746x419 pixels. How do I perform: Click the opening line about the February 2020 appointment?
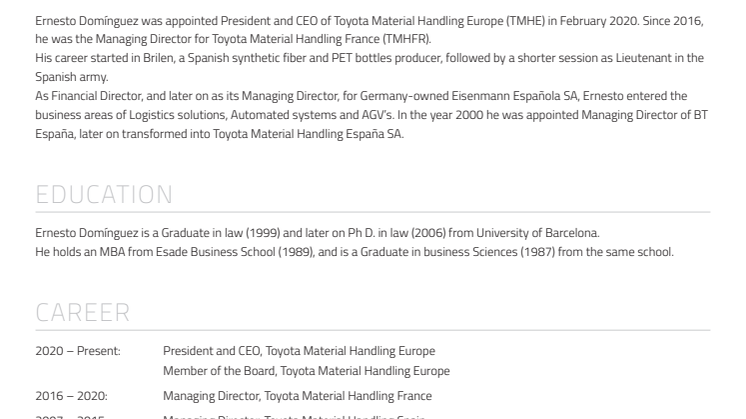369,20
